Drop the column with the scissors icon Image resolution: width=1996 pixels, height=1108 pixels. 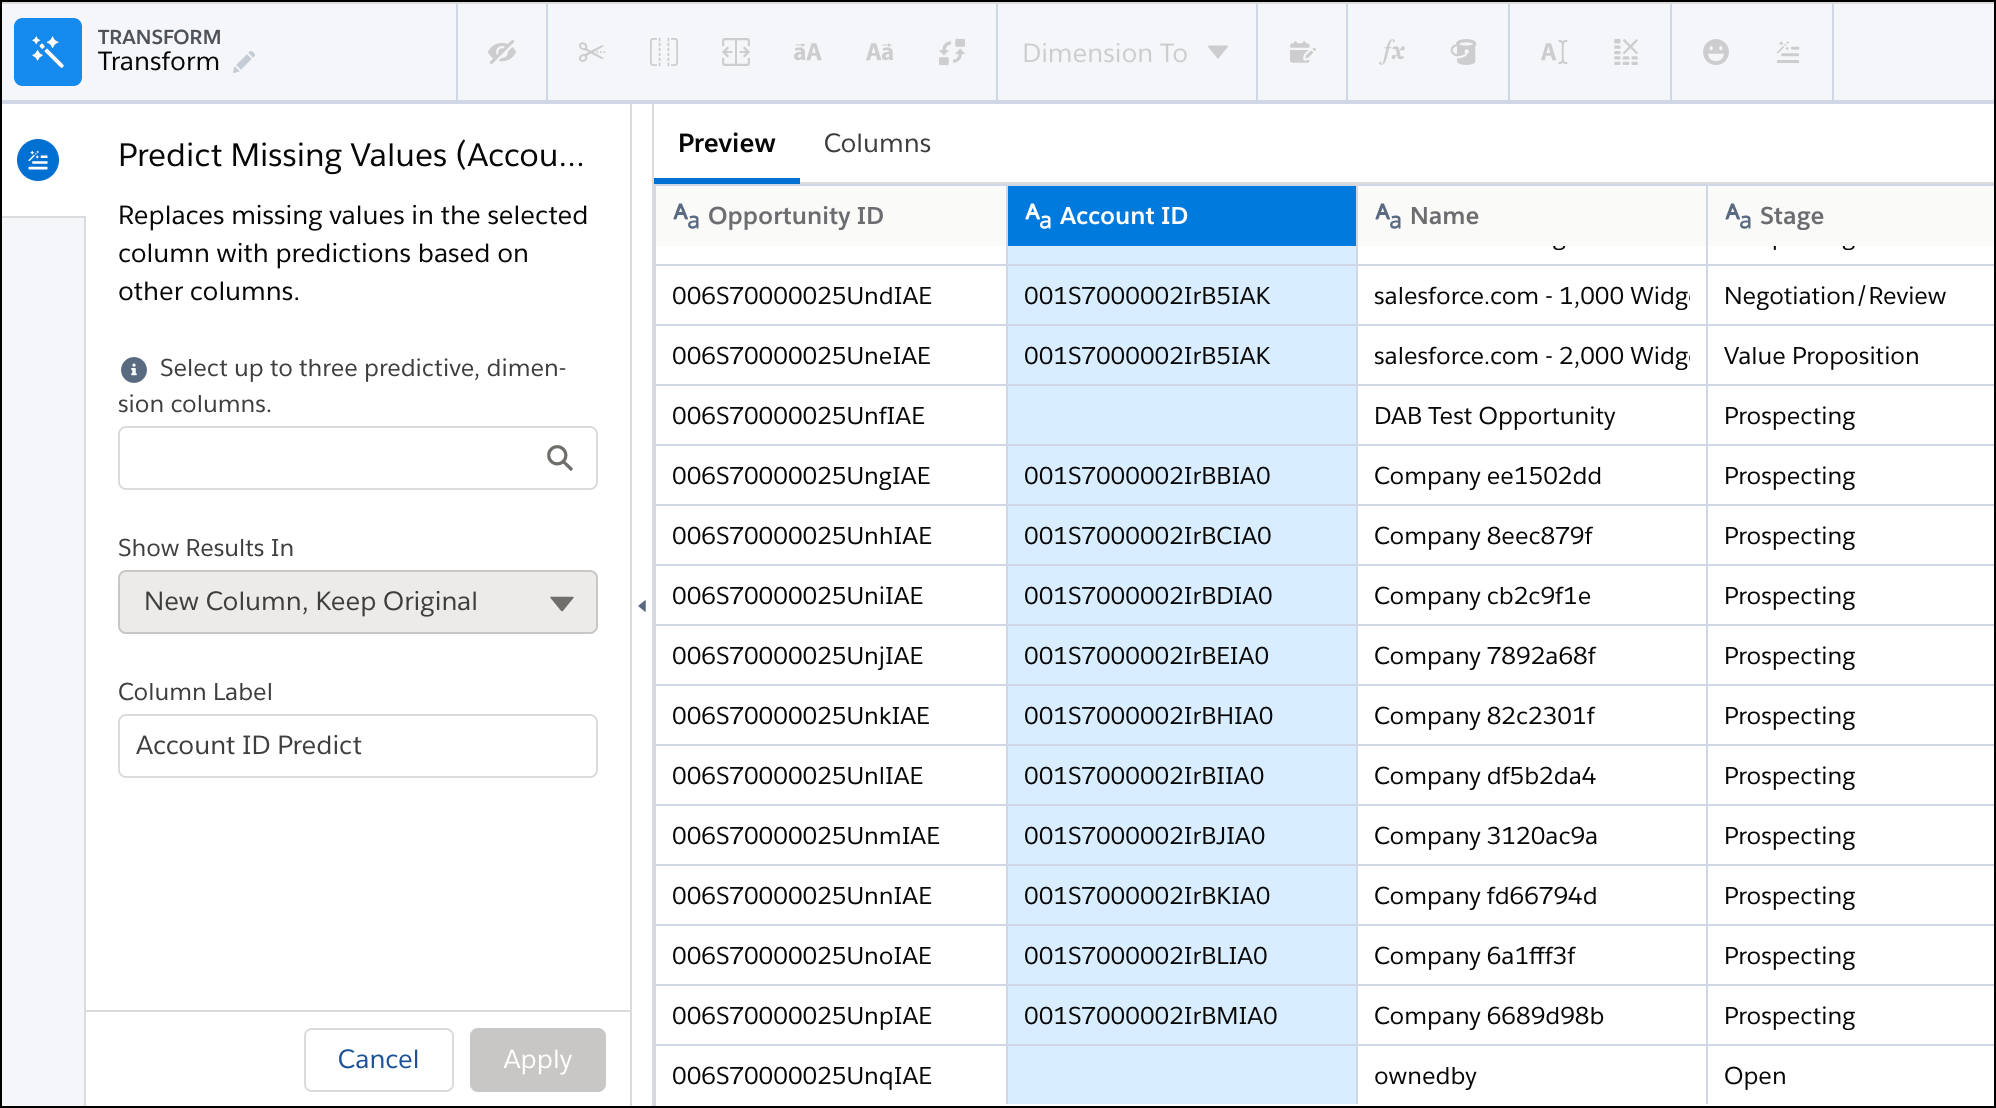click(x=591, y=52)
